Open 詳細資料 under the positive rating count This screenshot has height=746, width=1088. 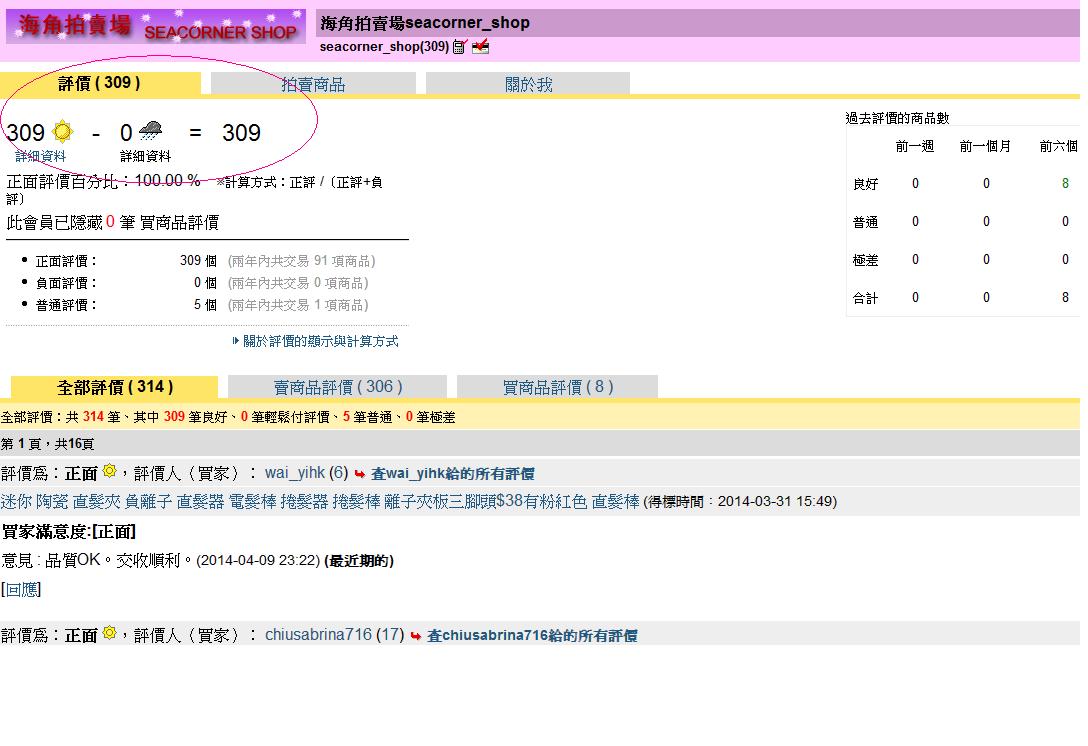pos(40,156)
